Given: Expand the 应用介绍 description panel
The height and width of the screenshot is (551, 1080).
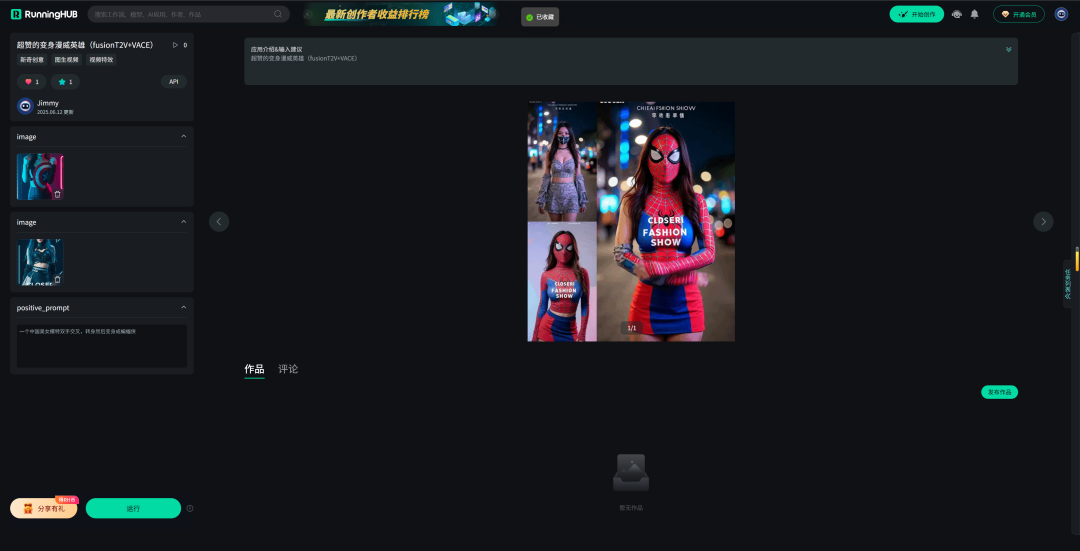Looking at the screenshot, I should (1008, 49).
